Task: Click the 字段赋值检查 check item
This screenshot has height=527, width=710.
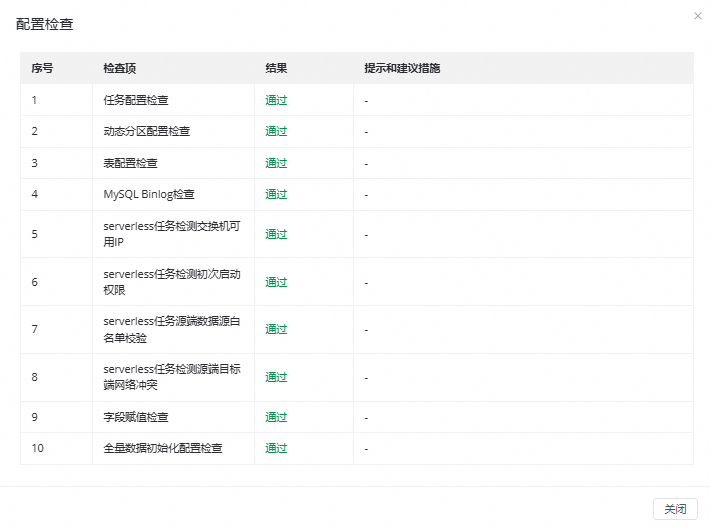Action: [x=136, y=417]
